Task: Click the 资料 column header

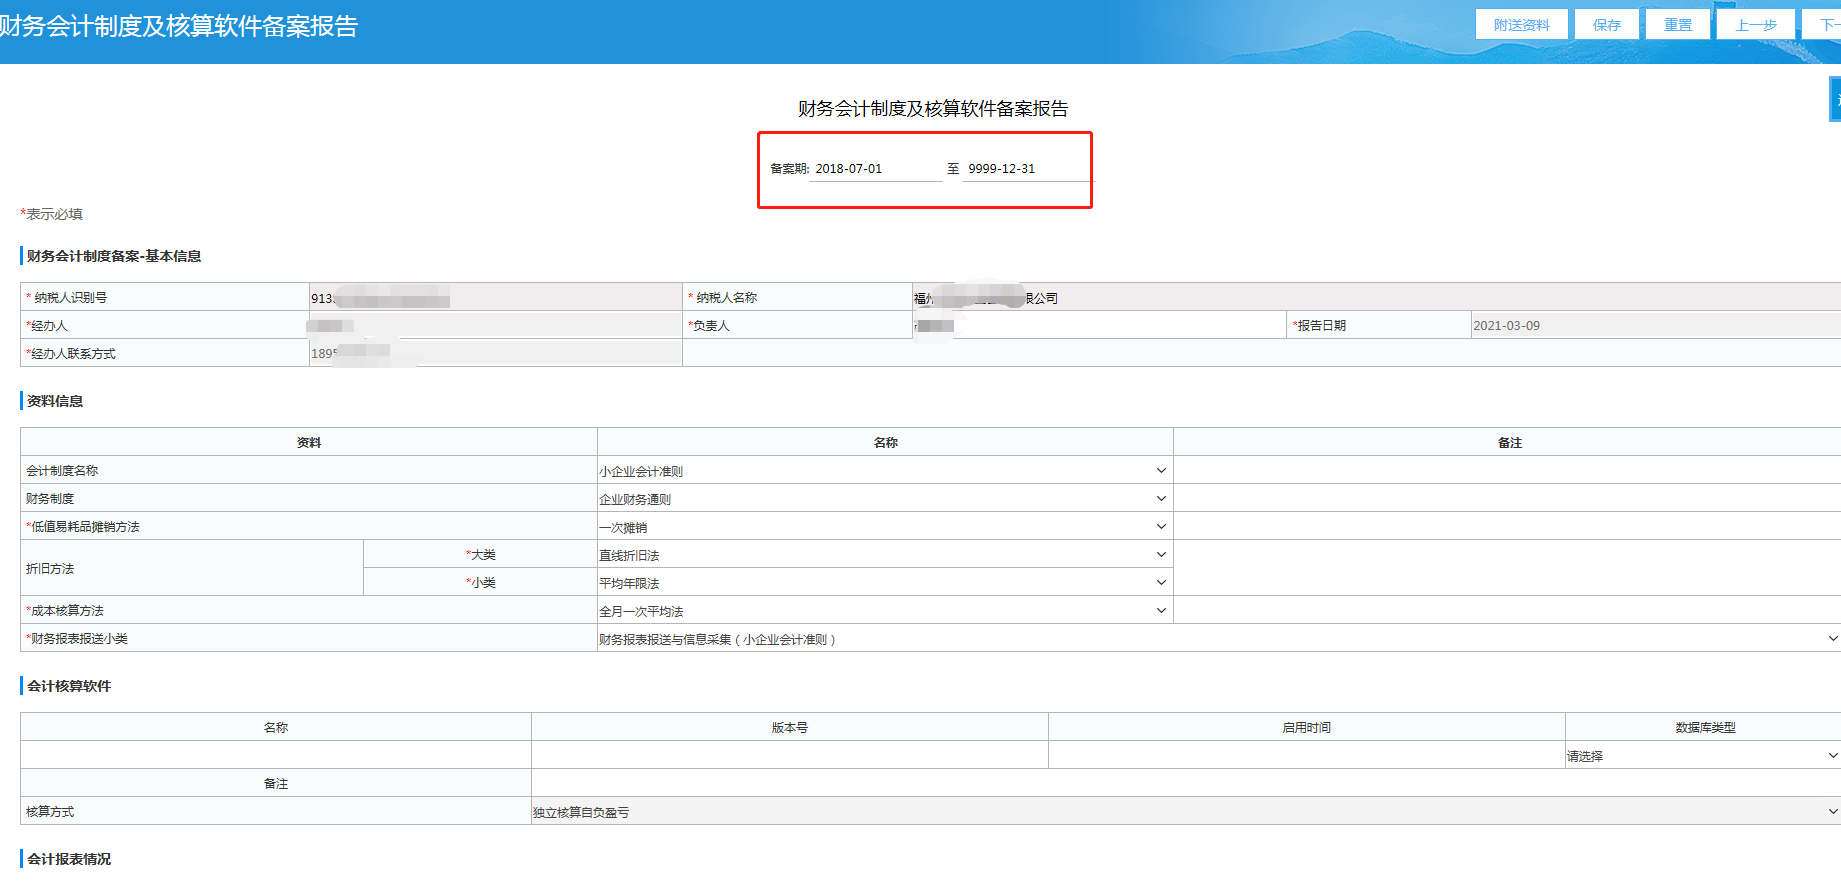Action: pyautogui.click(x=309, y=442)
